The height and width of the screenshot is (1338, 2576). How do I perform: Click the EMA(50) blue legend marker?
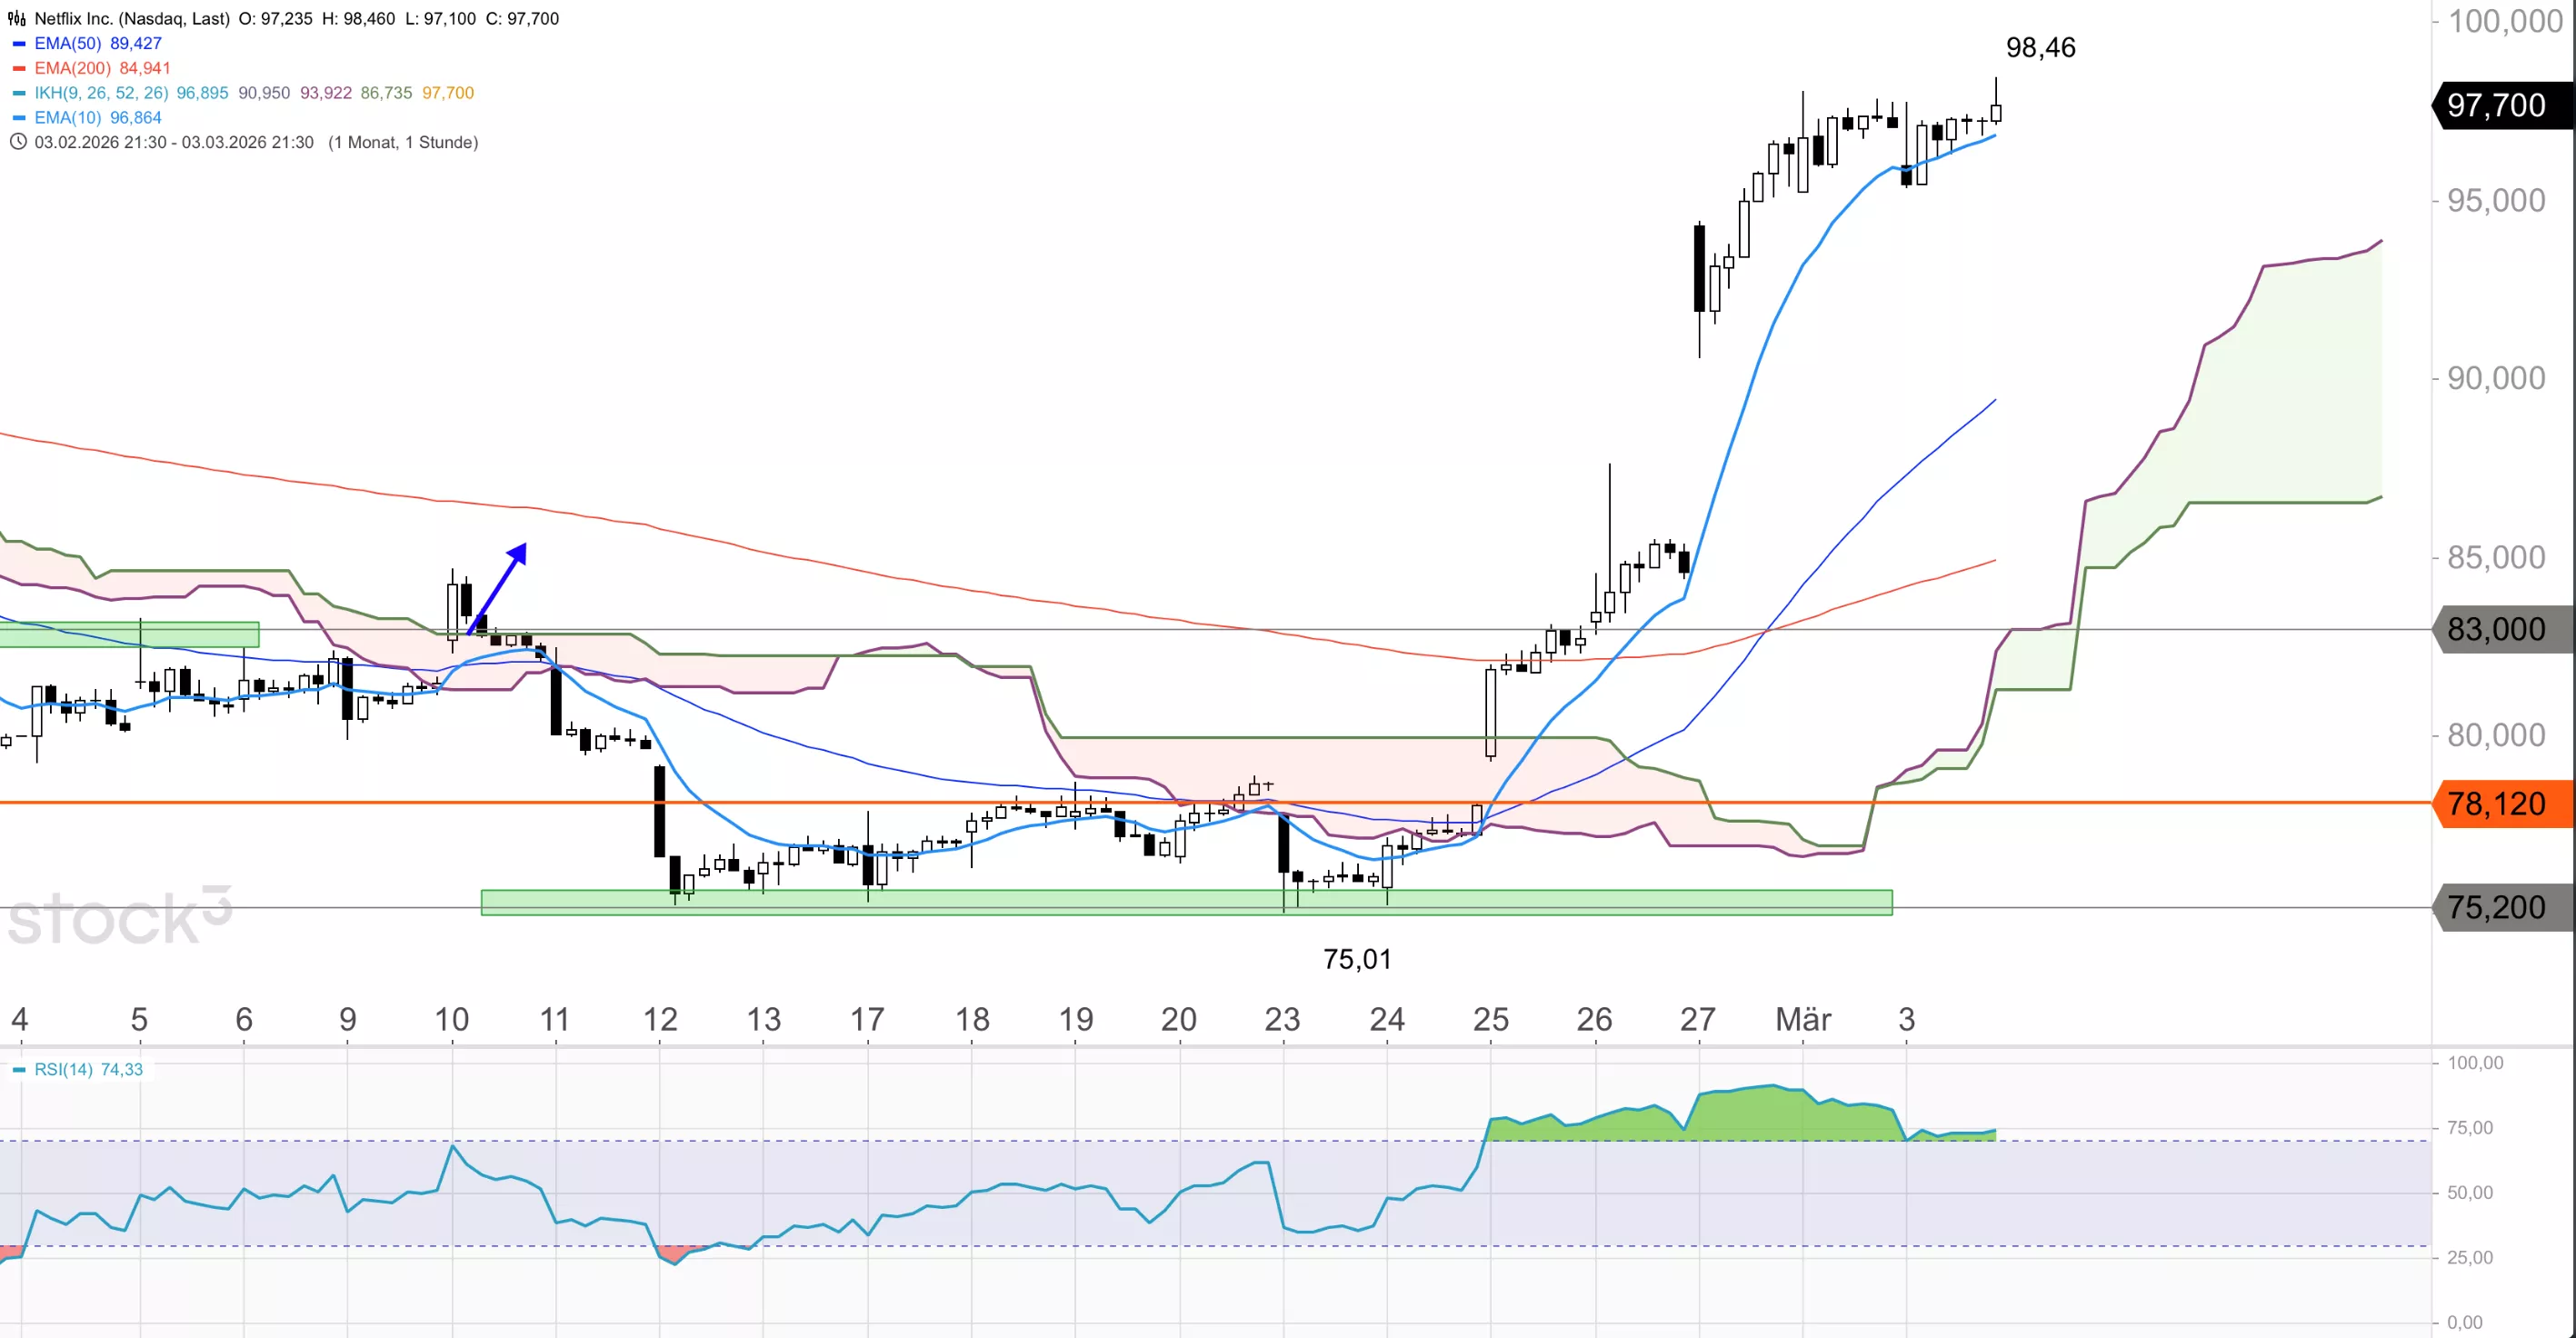18,44
